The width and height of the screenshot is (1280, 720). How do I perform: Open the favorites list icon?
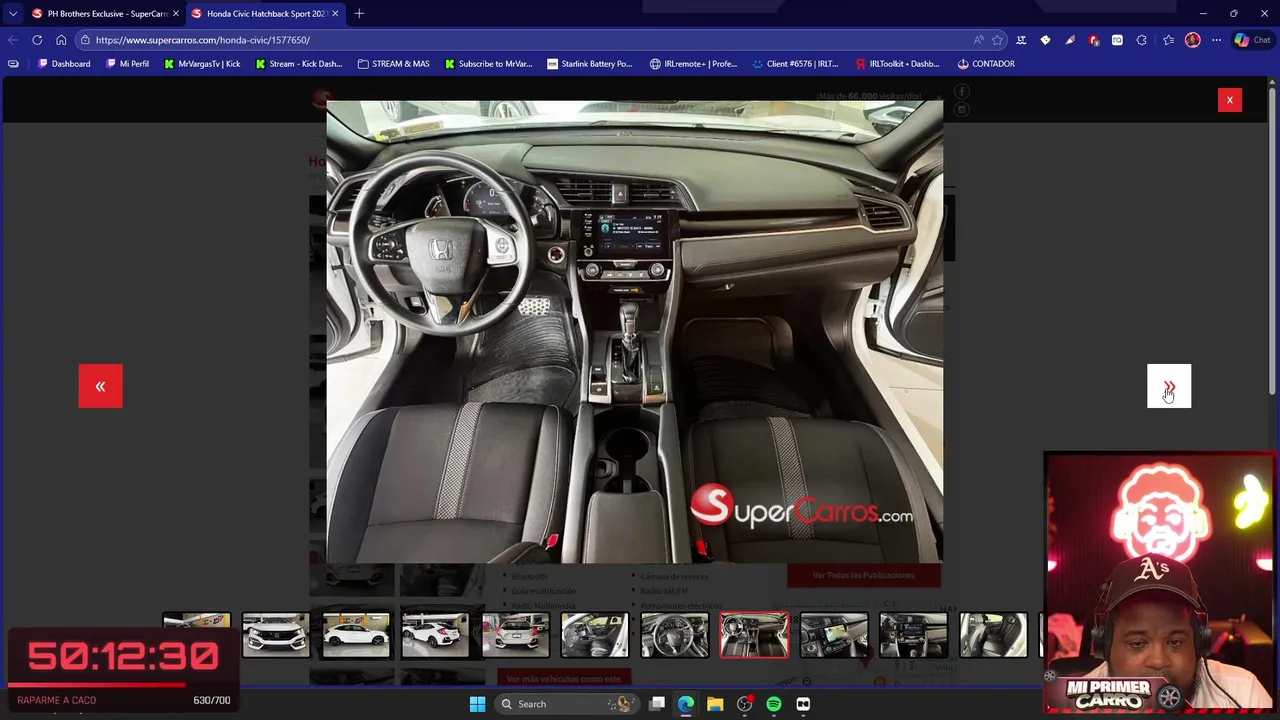pyautogui.click(x=1168, y=40)
